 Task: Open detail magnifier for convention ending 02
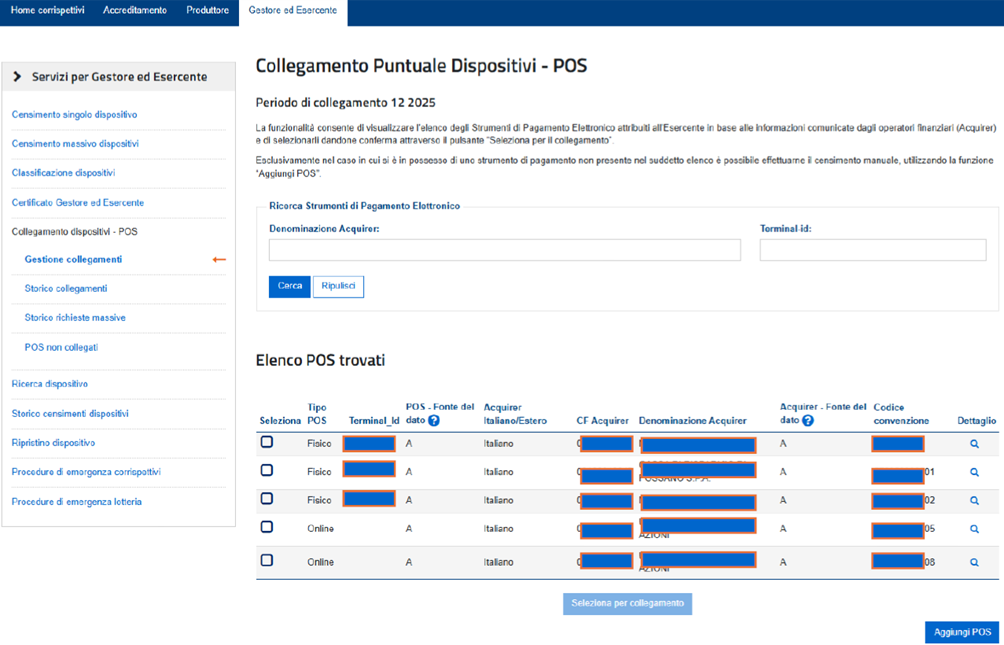click(974, 501)
